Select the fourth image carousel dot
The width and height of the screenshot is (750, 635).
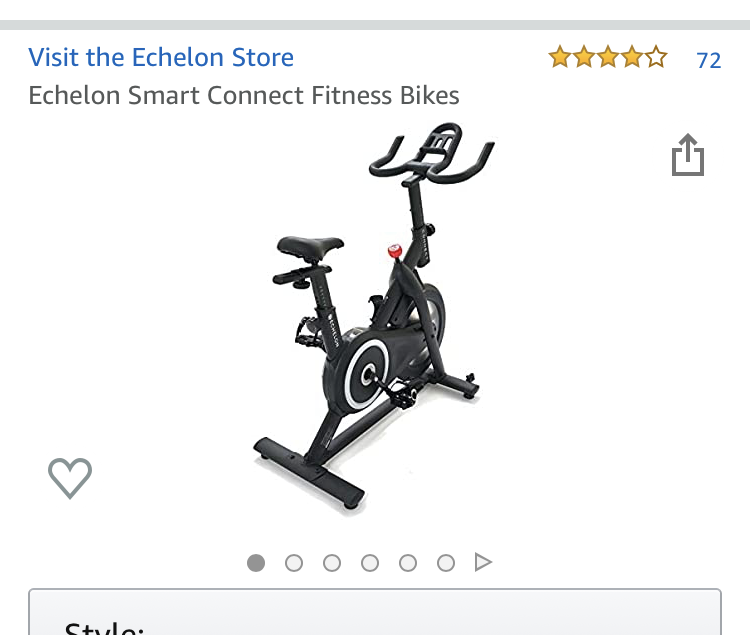pos(370,563)
